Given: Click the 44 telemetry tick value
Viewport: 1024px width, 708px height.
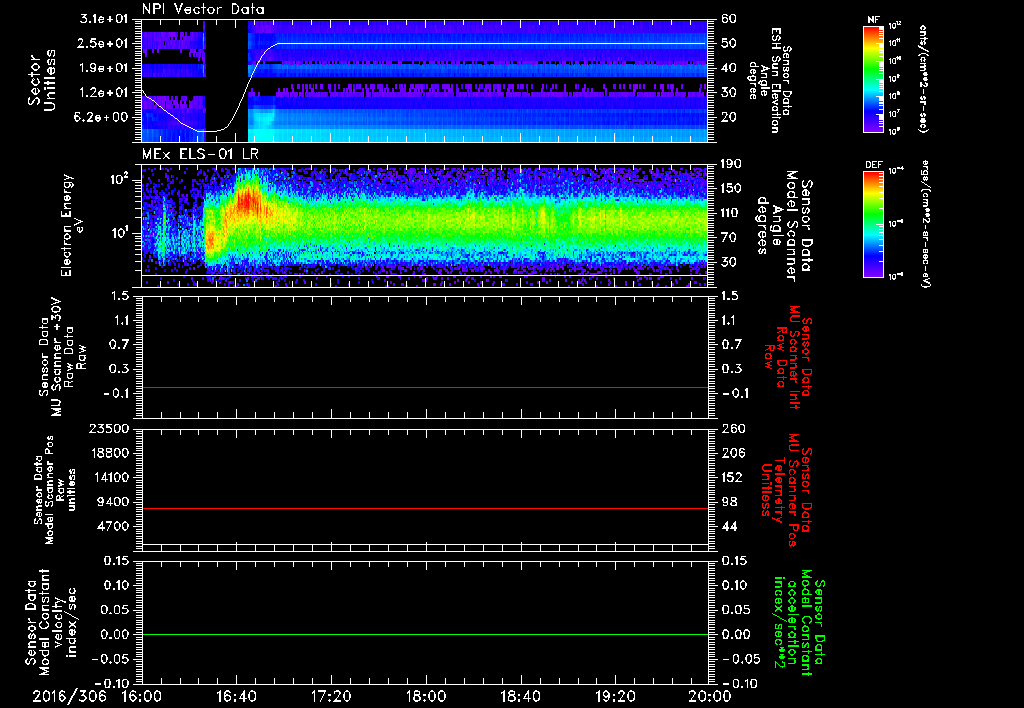Looking at the screenshot, I should [x=729, y=526].
